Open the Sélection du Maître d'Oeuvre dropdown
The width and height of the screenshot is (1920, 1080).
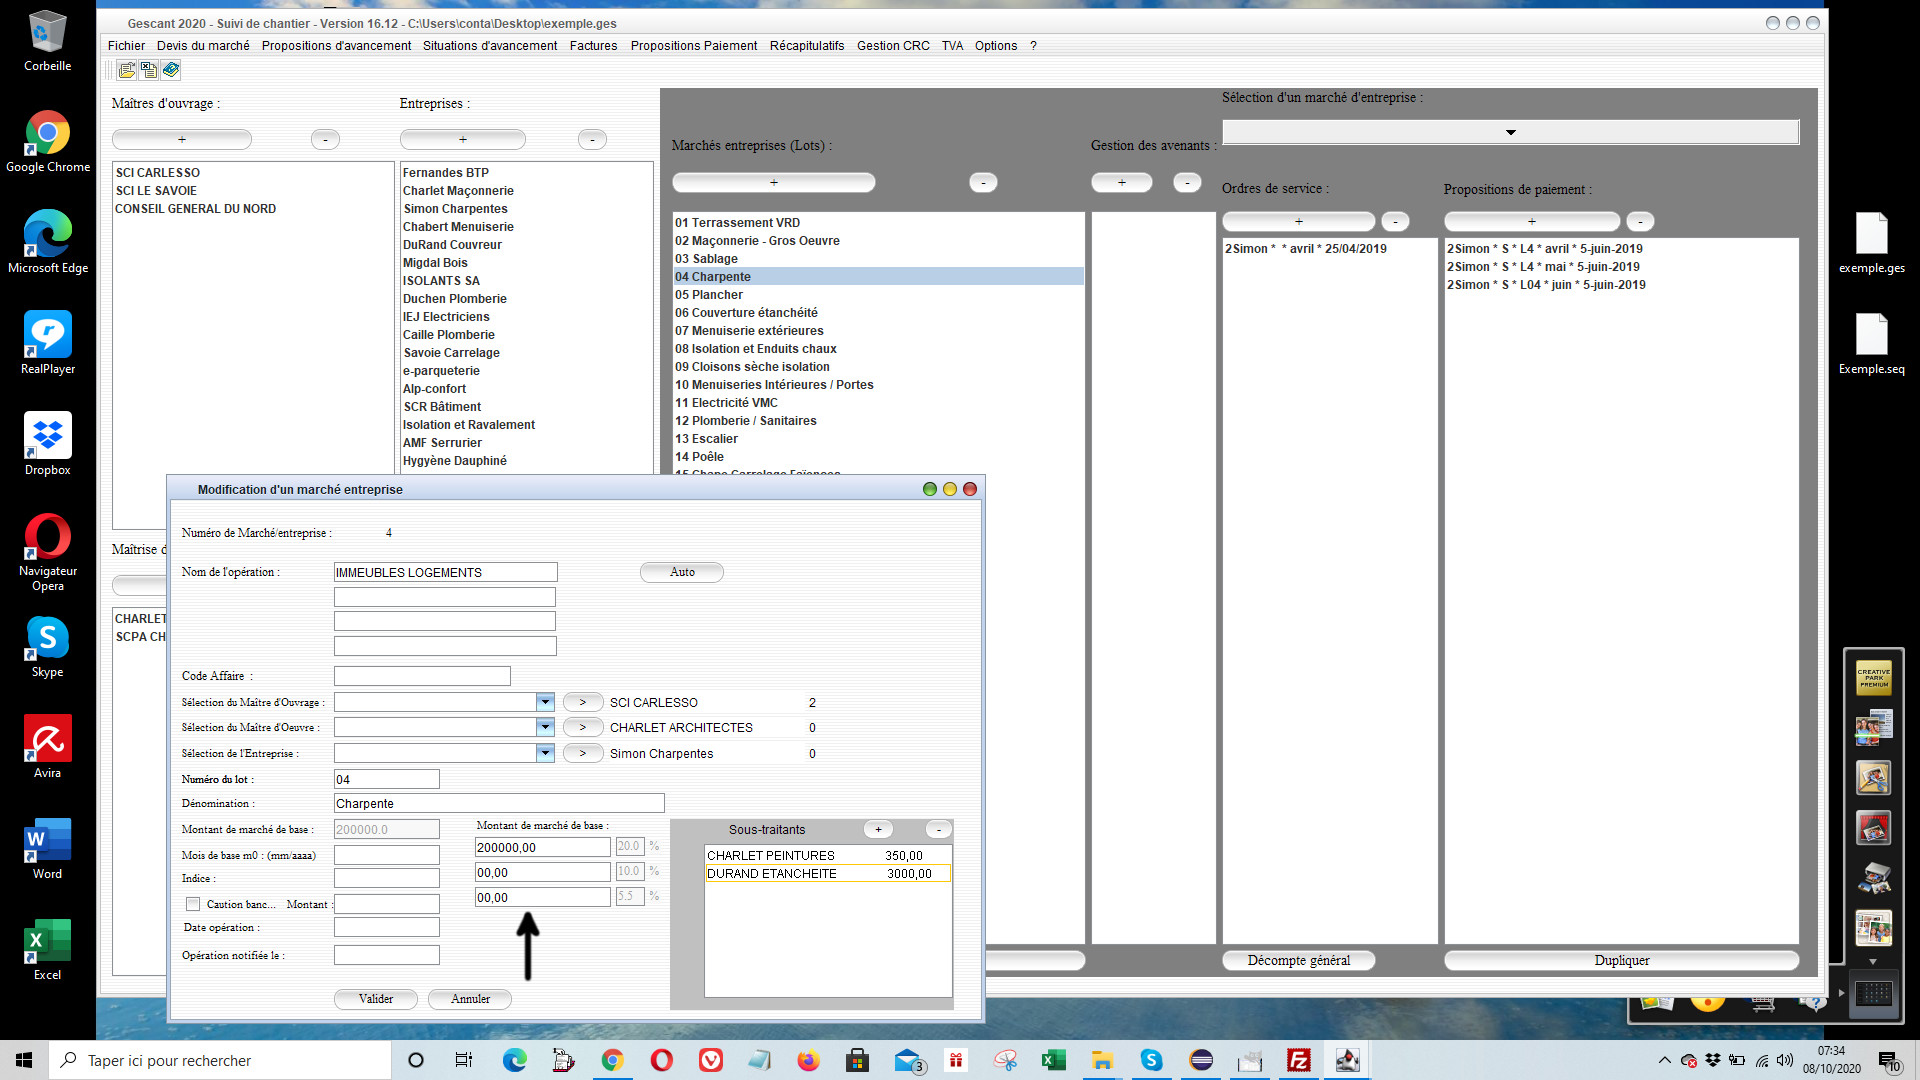point(545,728)
